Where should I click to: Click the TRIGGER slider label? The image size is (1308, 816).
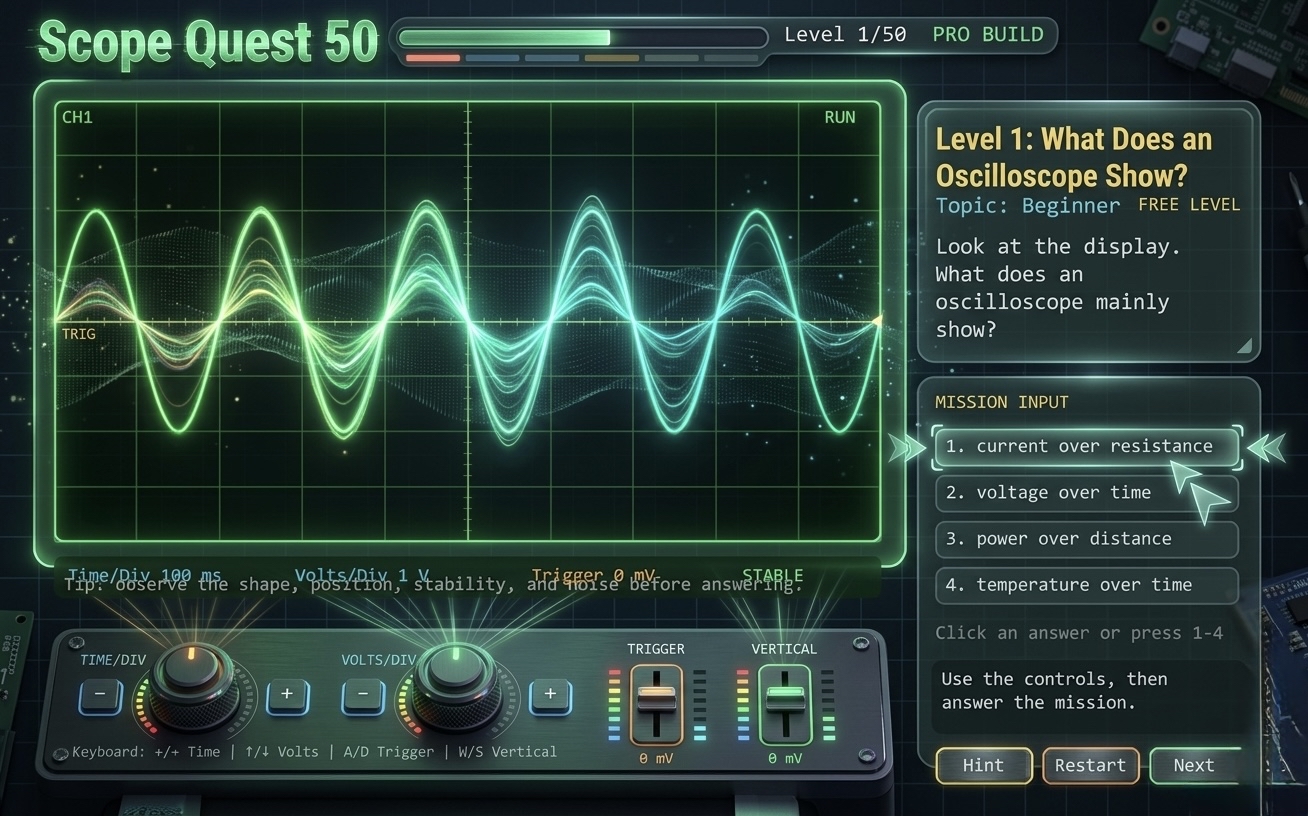point(656,649)
